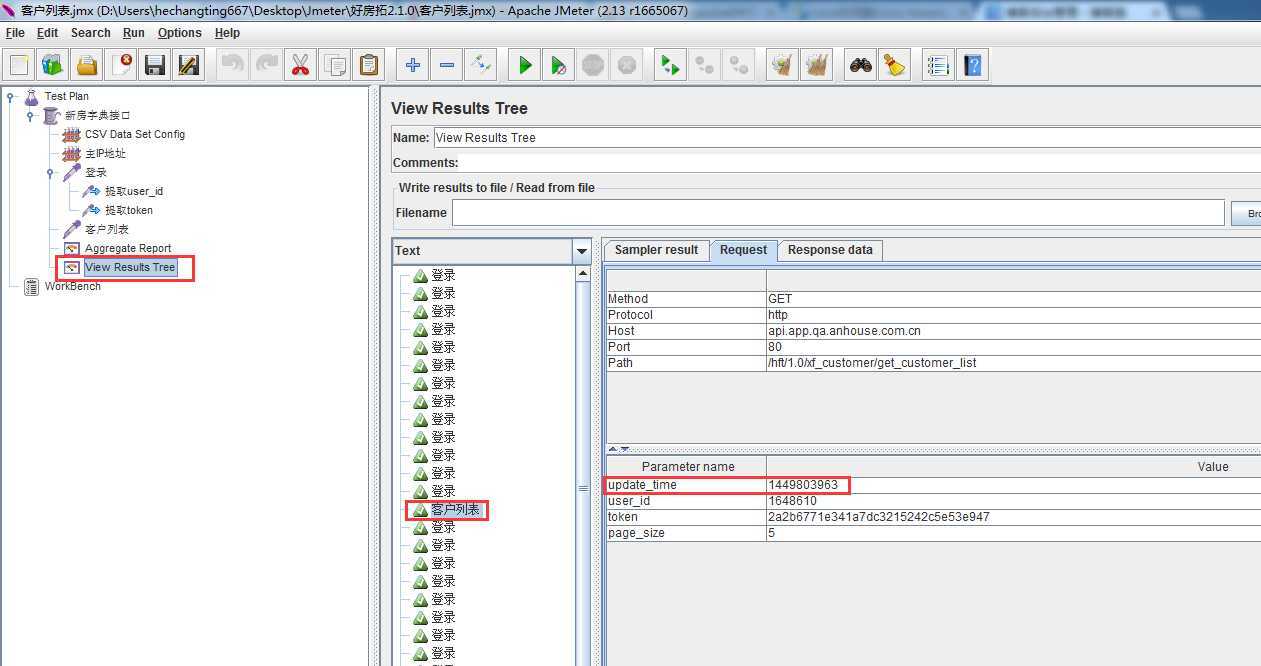Click the Open file toolbar icon
The height and width of the screenshot is (666, 1261).
pyautogui.click(x=87, y=65)
